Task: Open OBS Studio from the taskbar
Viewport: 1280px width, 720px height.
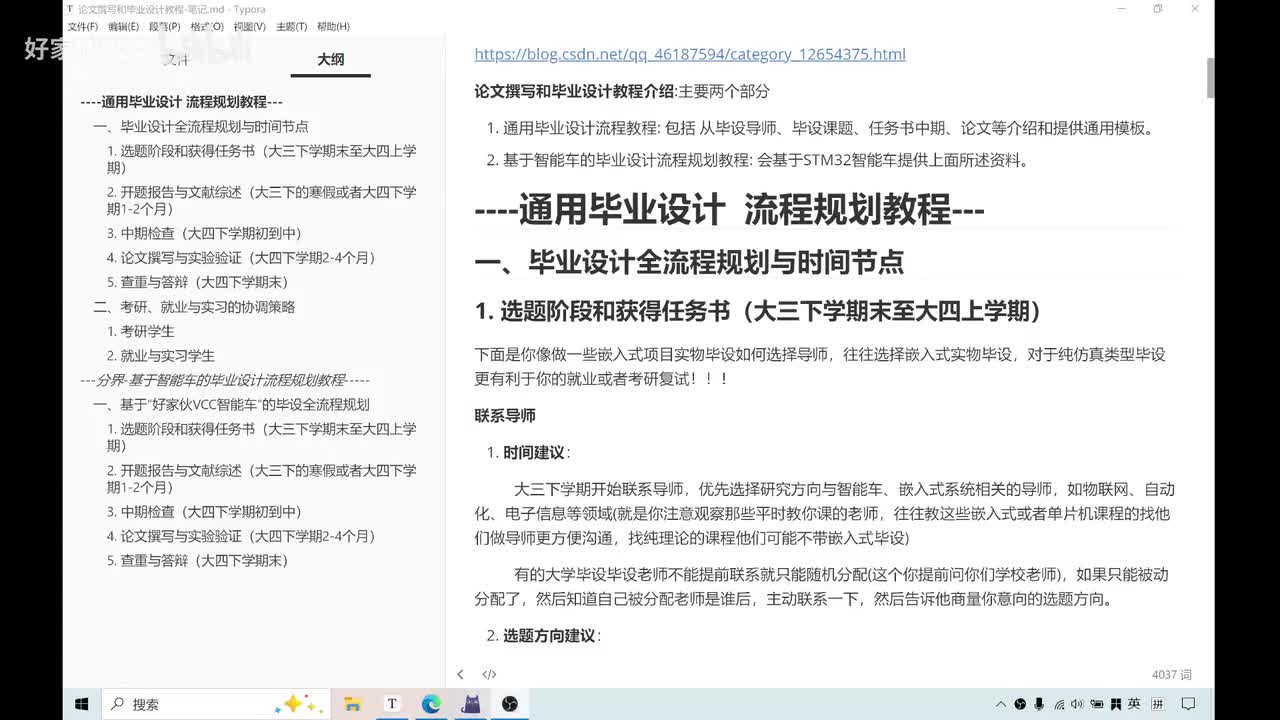Action: 510,704
